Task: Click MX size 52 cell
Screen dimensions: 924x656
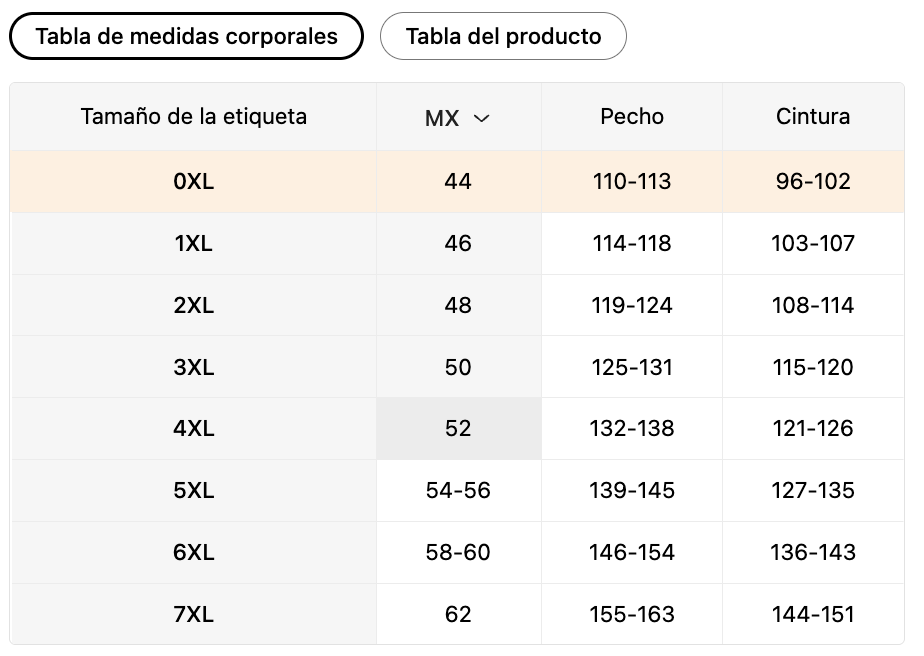Action: (x=458, y=428)
